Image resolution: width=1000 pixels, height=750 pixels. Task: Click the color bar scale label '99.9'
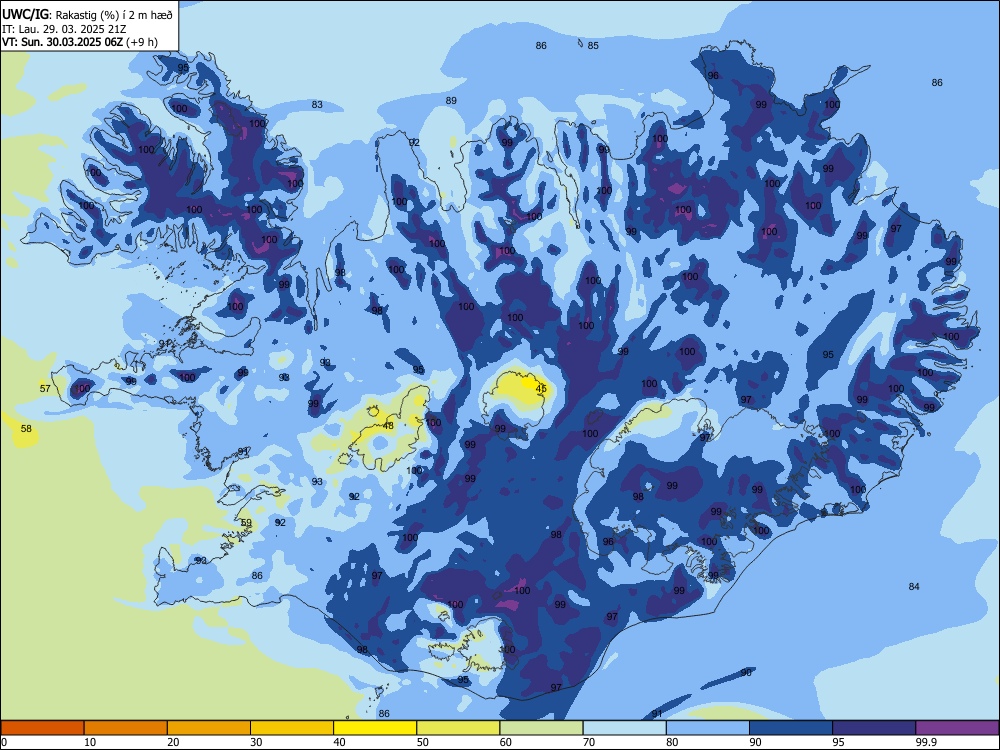pos(926,742)
